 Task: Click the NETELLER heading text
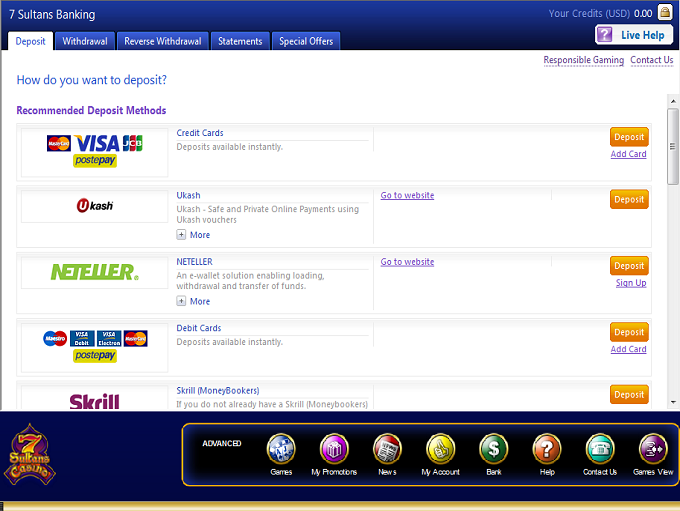click(x=194, y=262)
